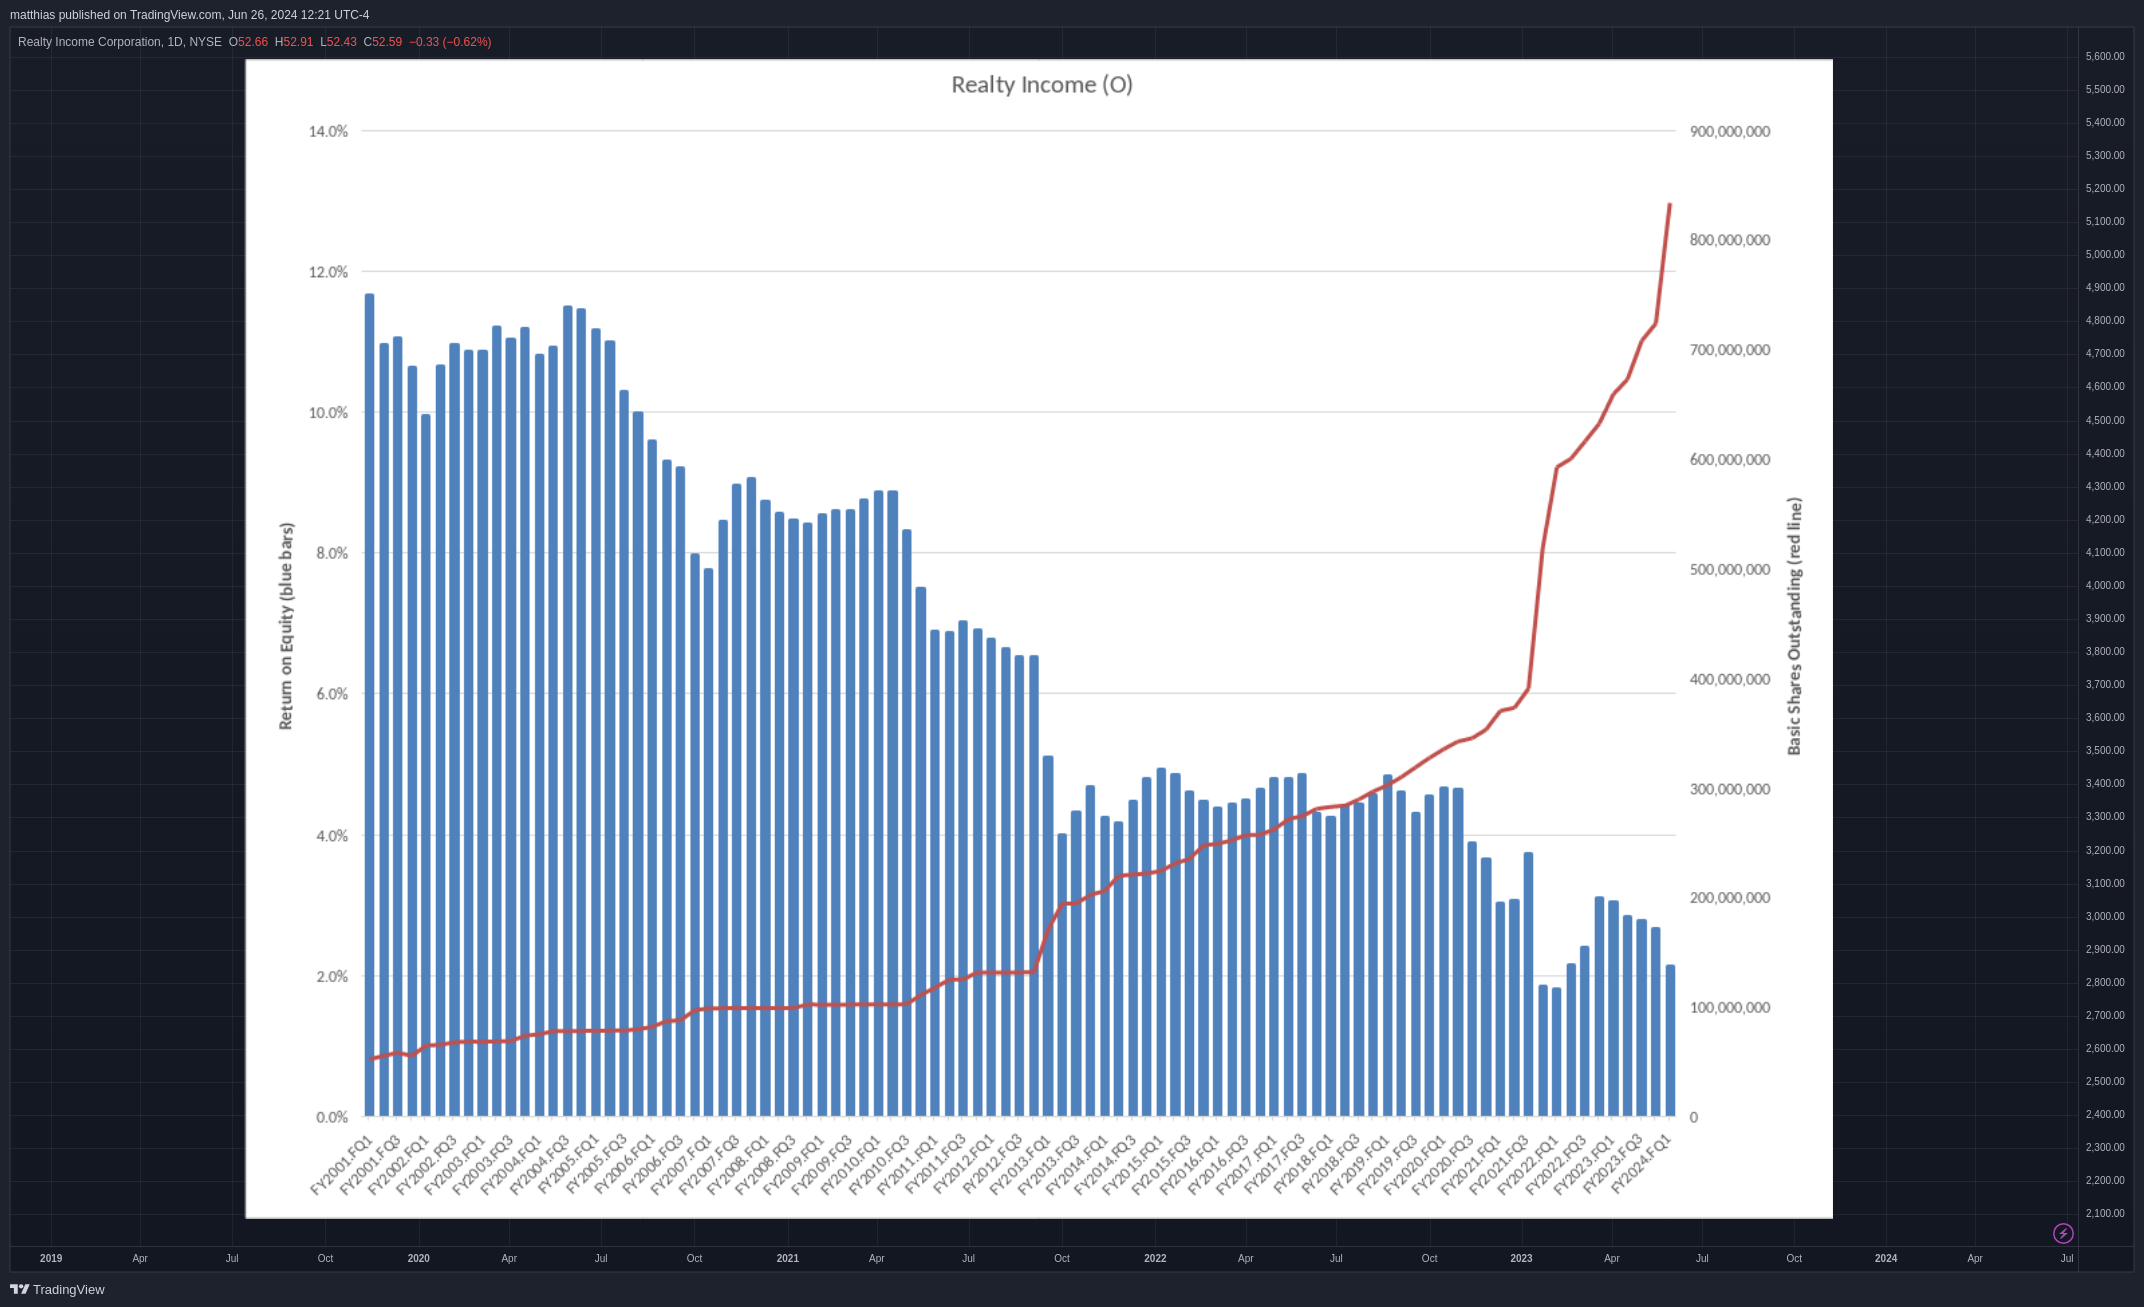Image resolution: width=2144 pixels, height=1307 pixels.
Task: Click the 2020 year label on time axis
Action: (419, 1258)
